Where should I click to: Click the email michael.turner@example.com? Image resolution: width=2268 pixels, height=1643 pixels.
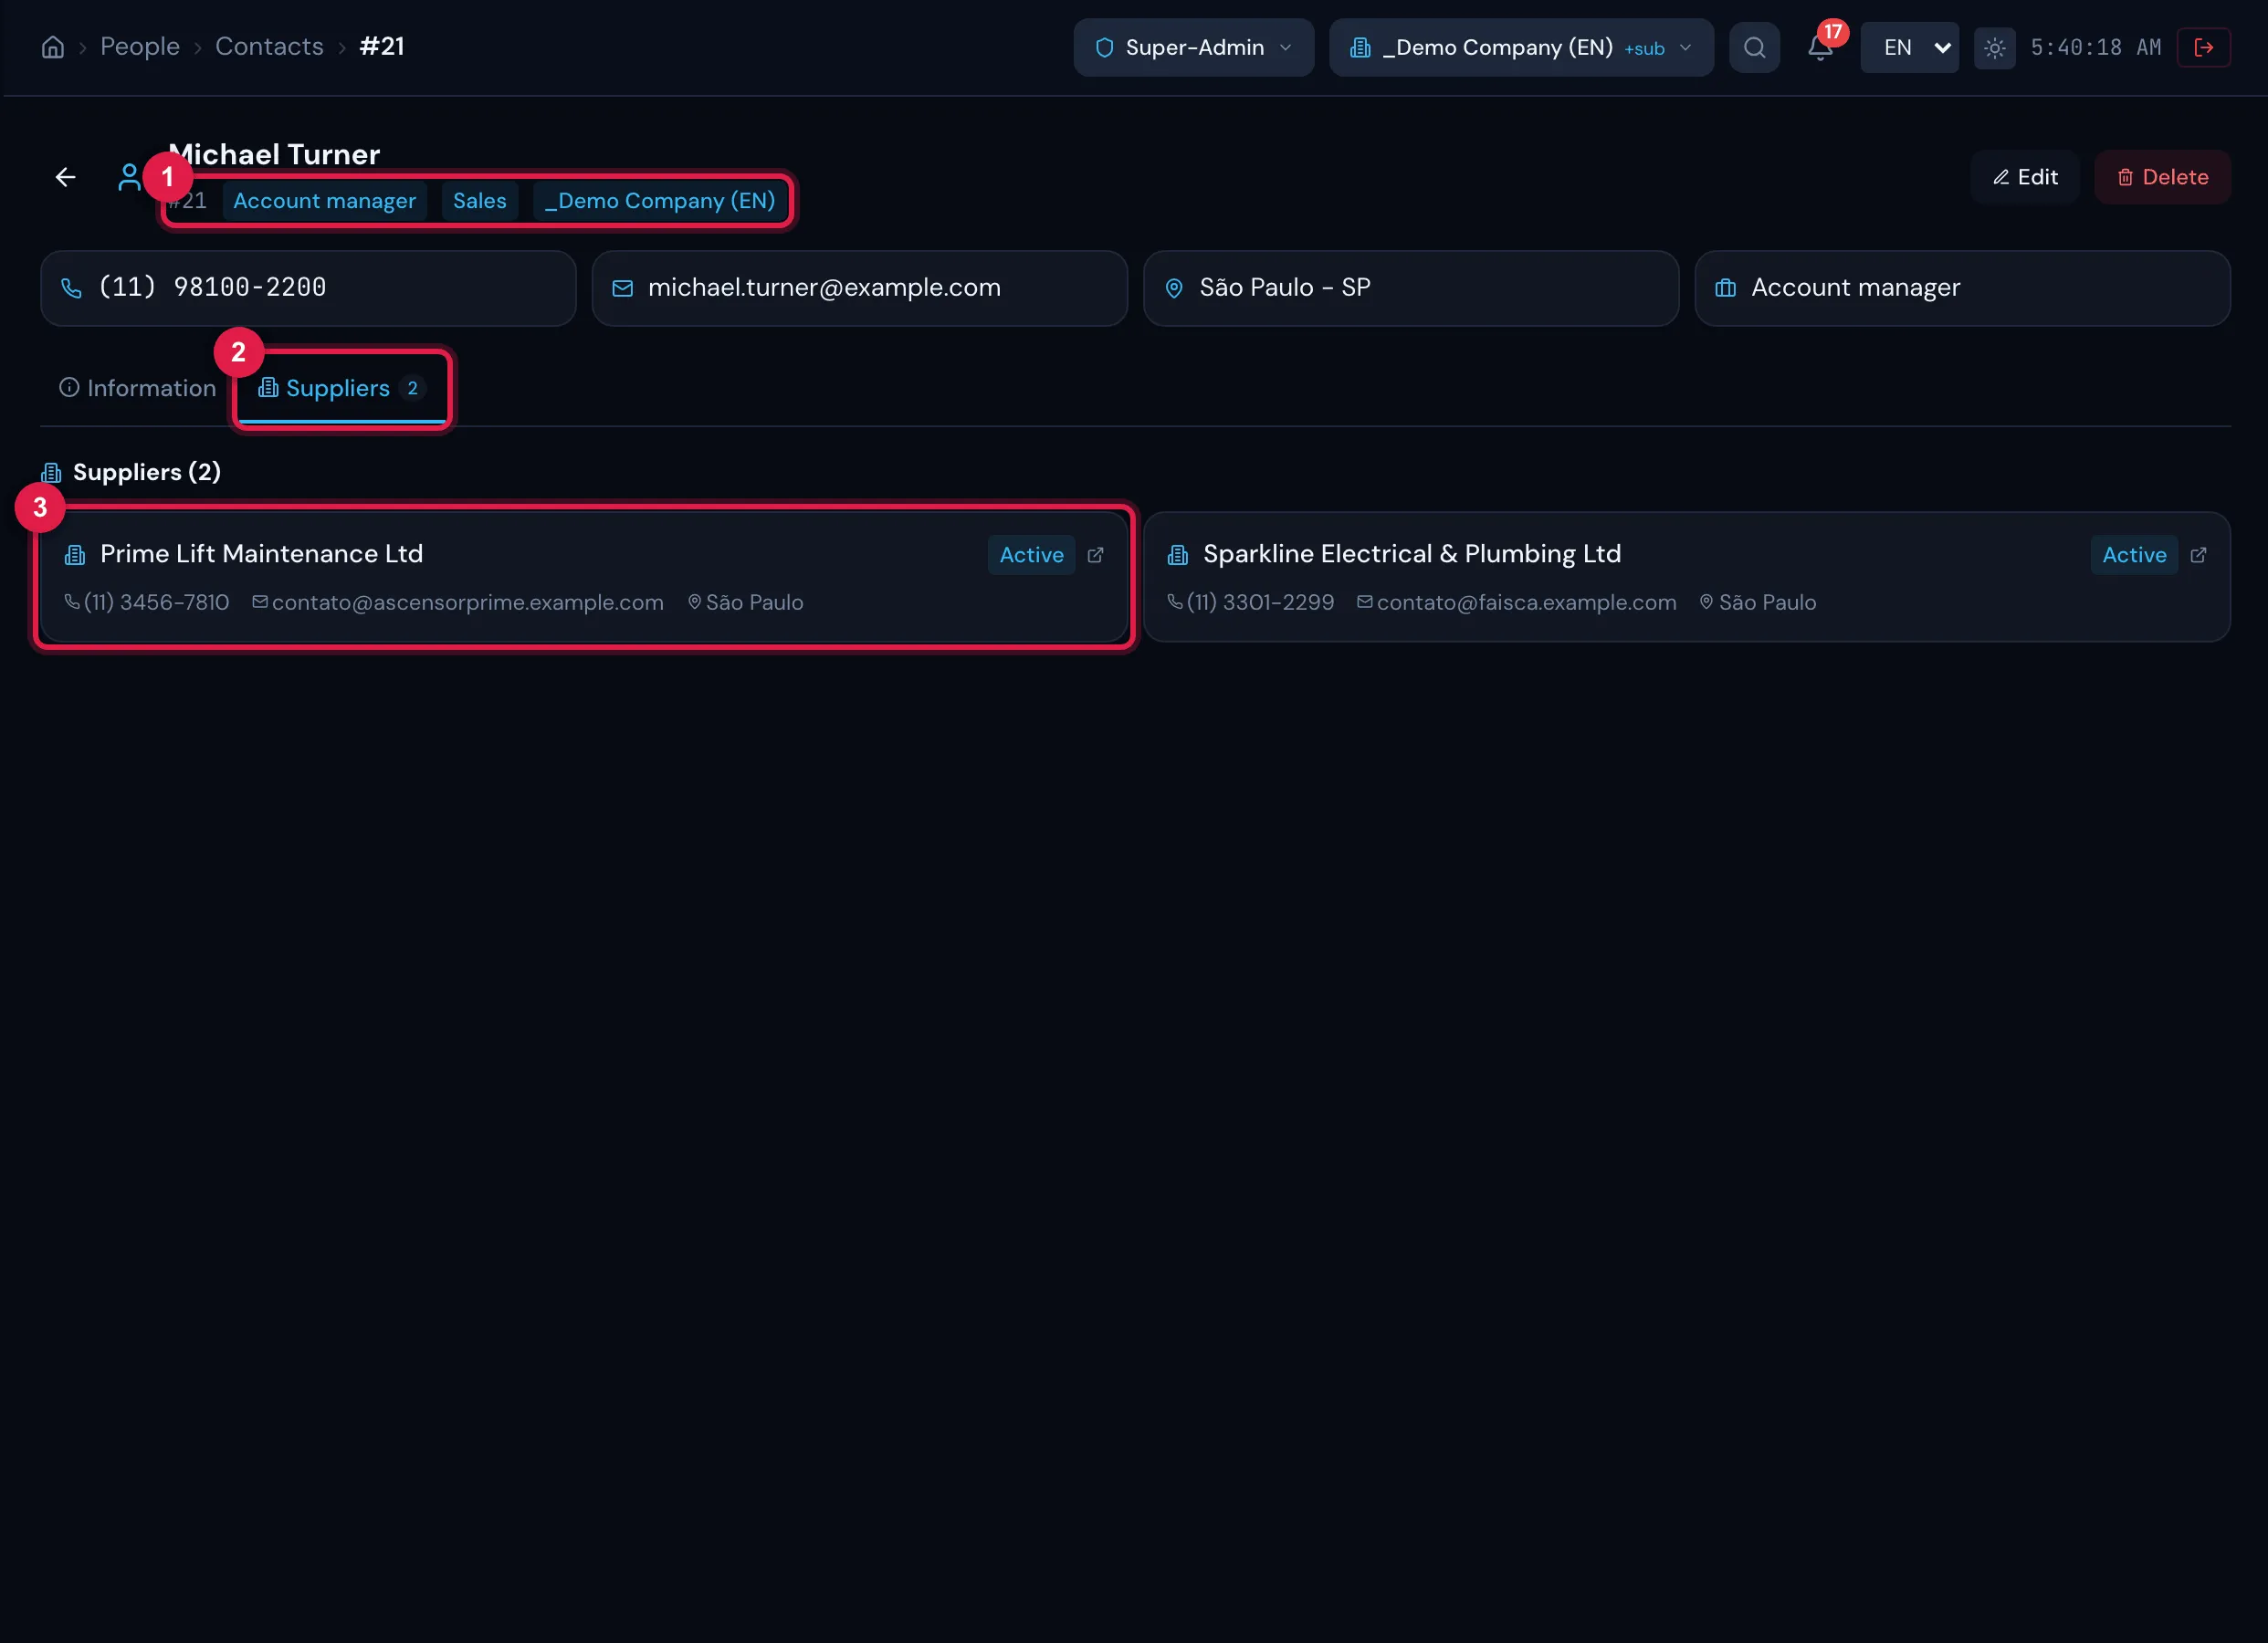[824, 288]
